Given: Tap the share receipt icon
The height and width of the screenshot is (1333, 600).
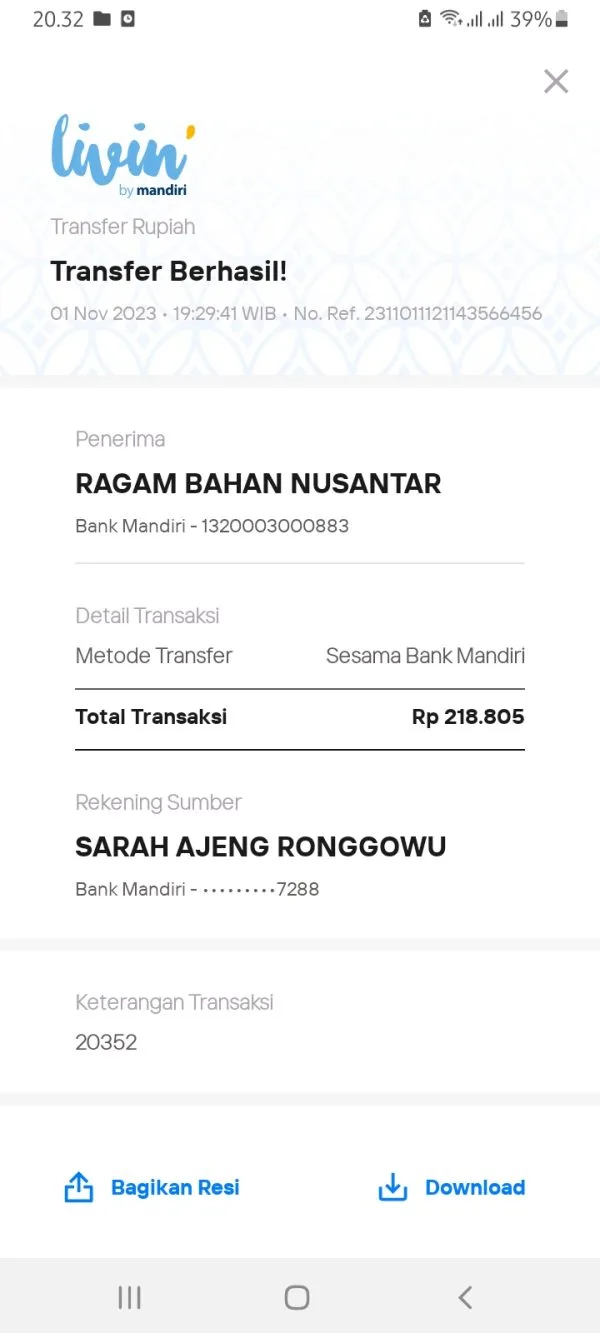Looking at the screenshot, I should [79, 1187].
